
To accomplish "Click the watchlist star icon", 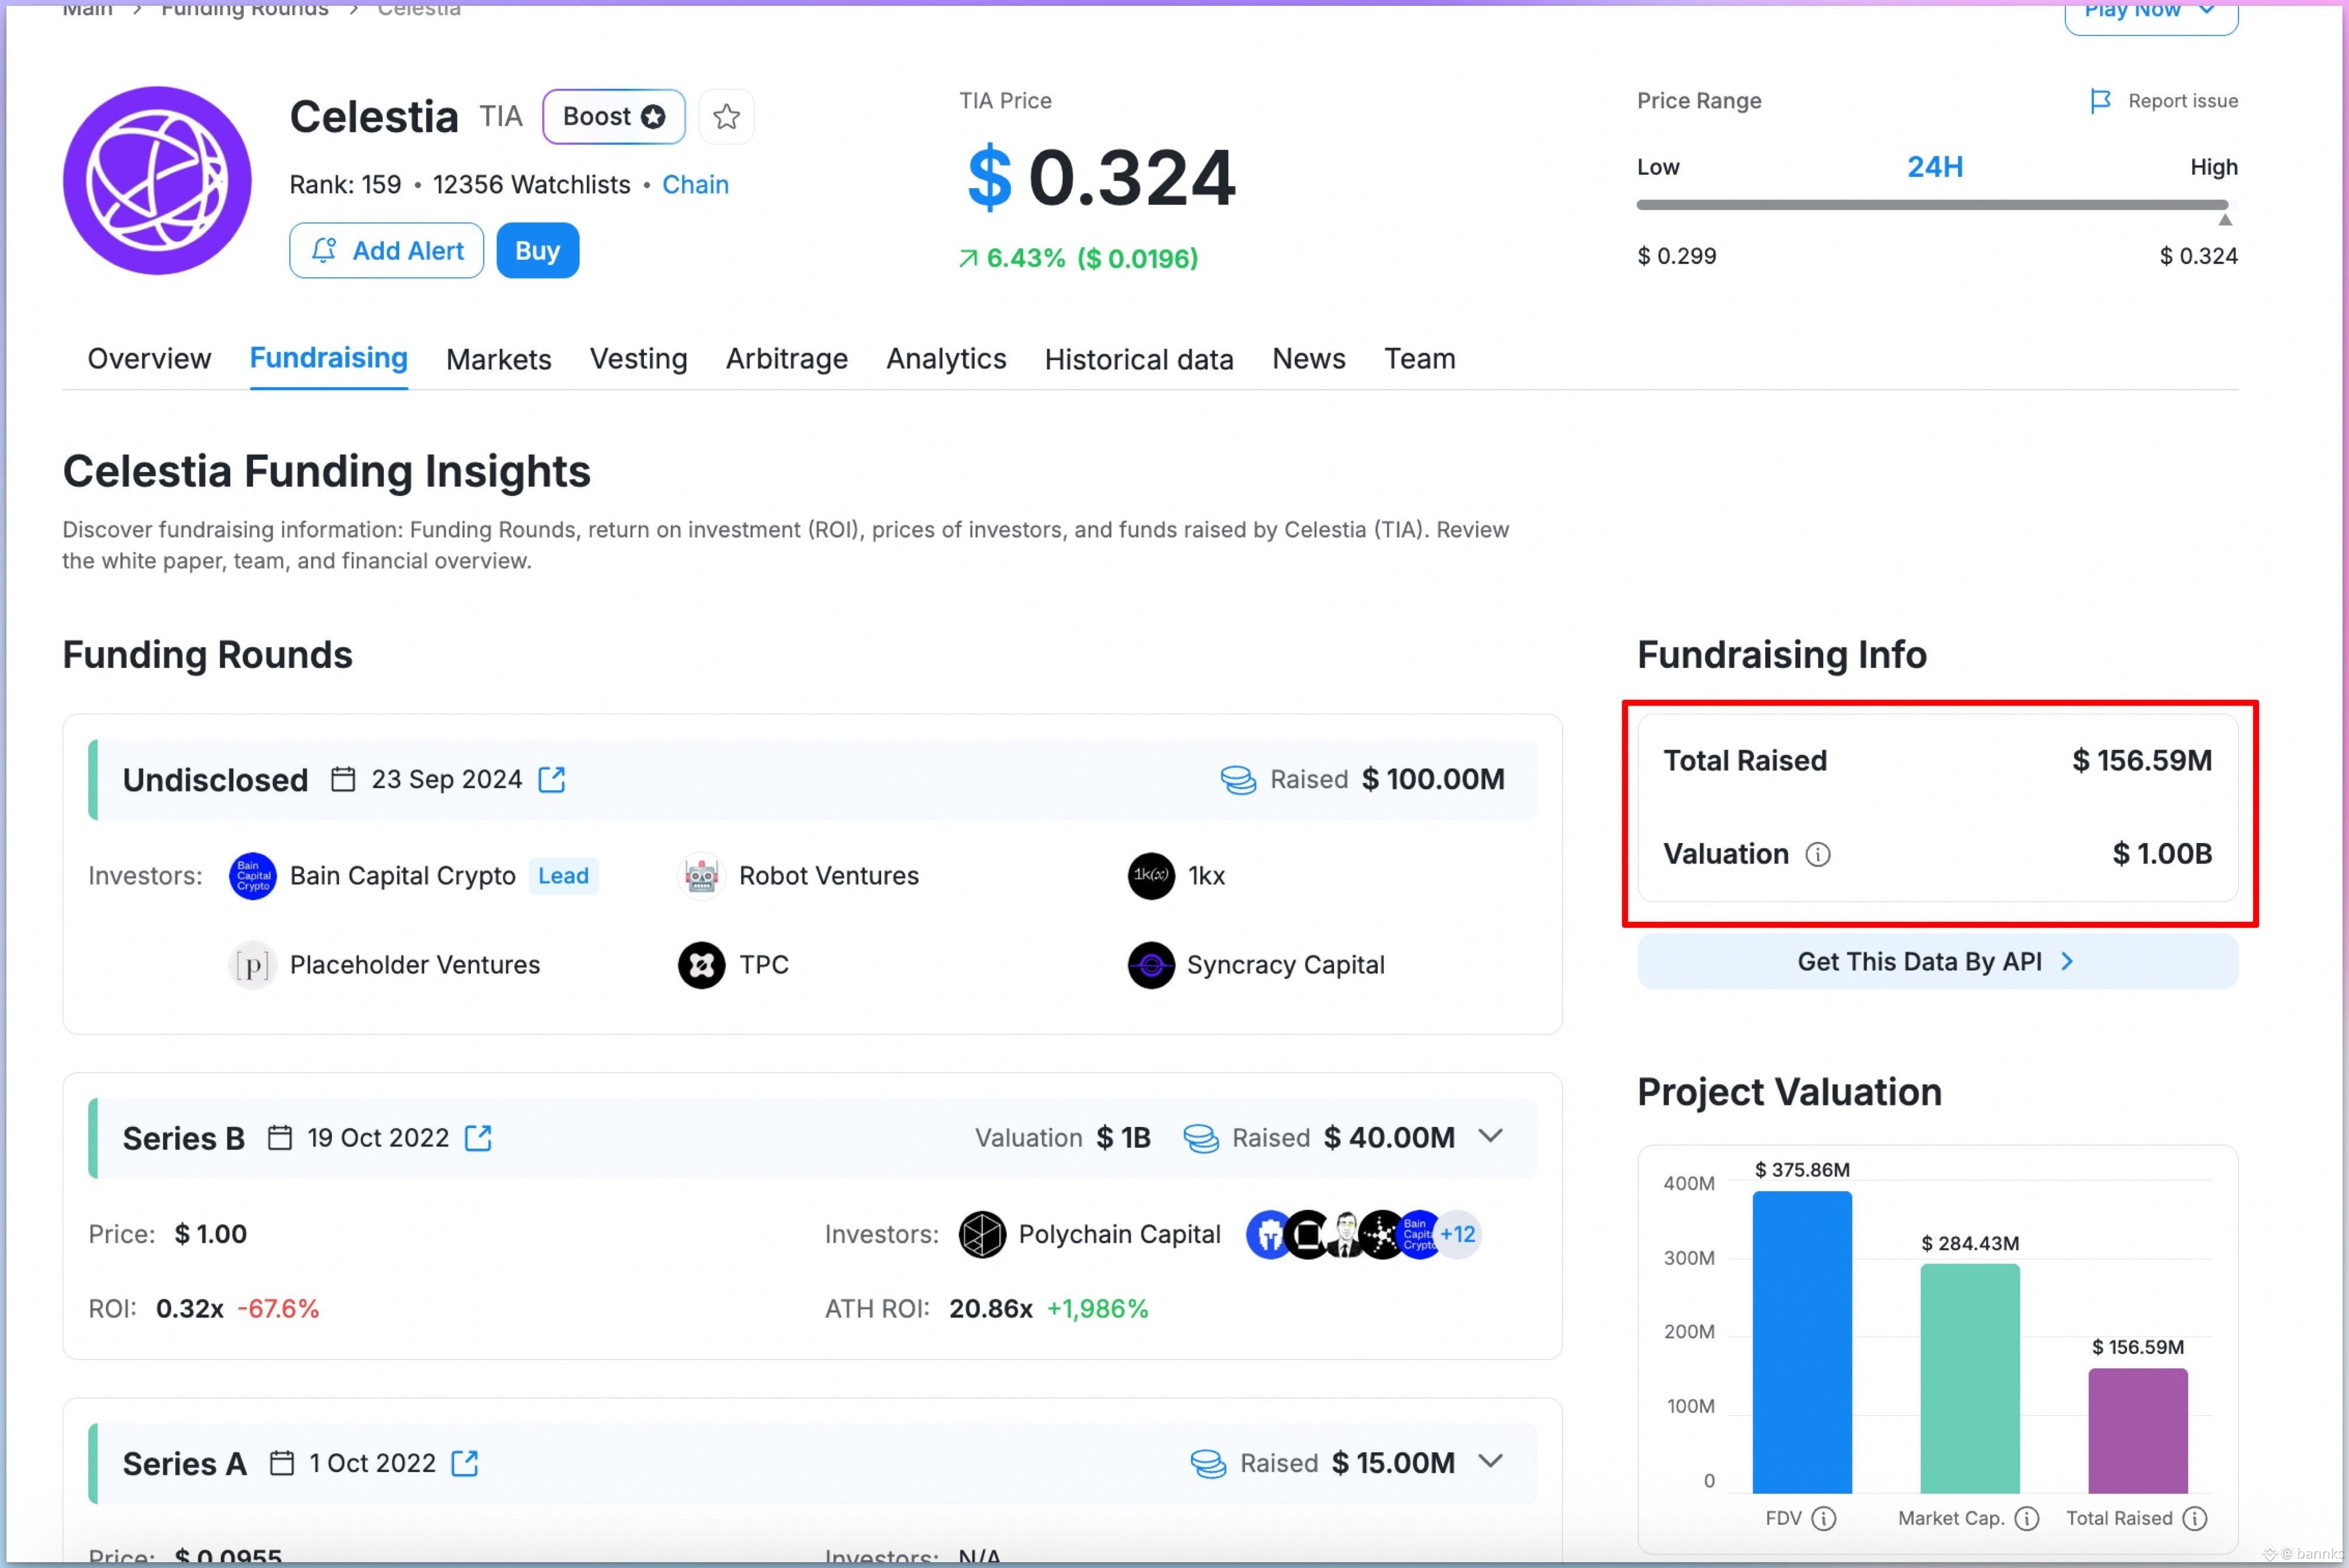I will click(x=726, y=117).
